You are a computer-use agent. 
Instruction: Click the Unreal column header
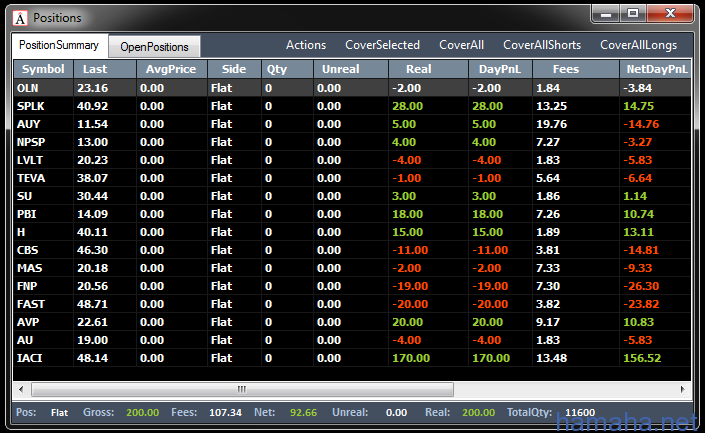pyautogui.click(x=351, y=69)
